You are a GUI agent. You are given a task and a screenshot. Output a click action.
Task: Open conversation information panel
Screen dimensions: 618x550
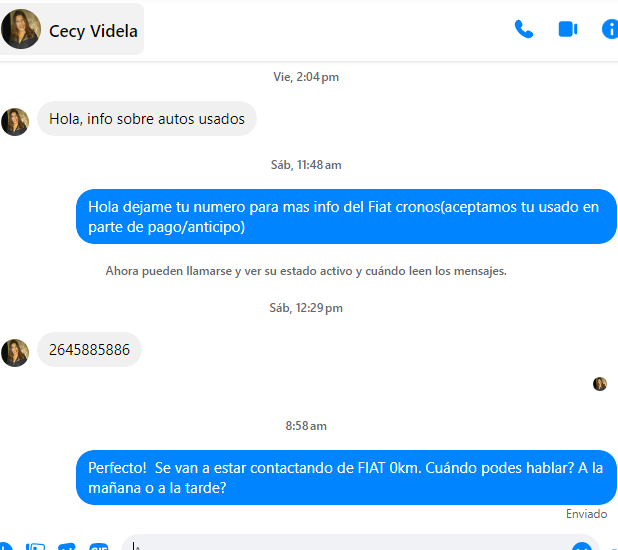click(609, 30)
